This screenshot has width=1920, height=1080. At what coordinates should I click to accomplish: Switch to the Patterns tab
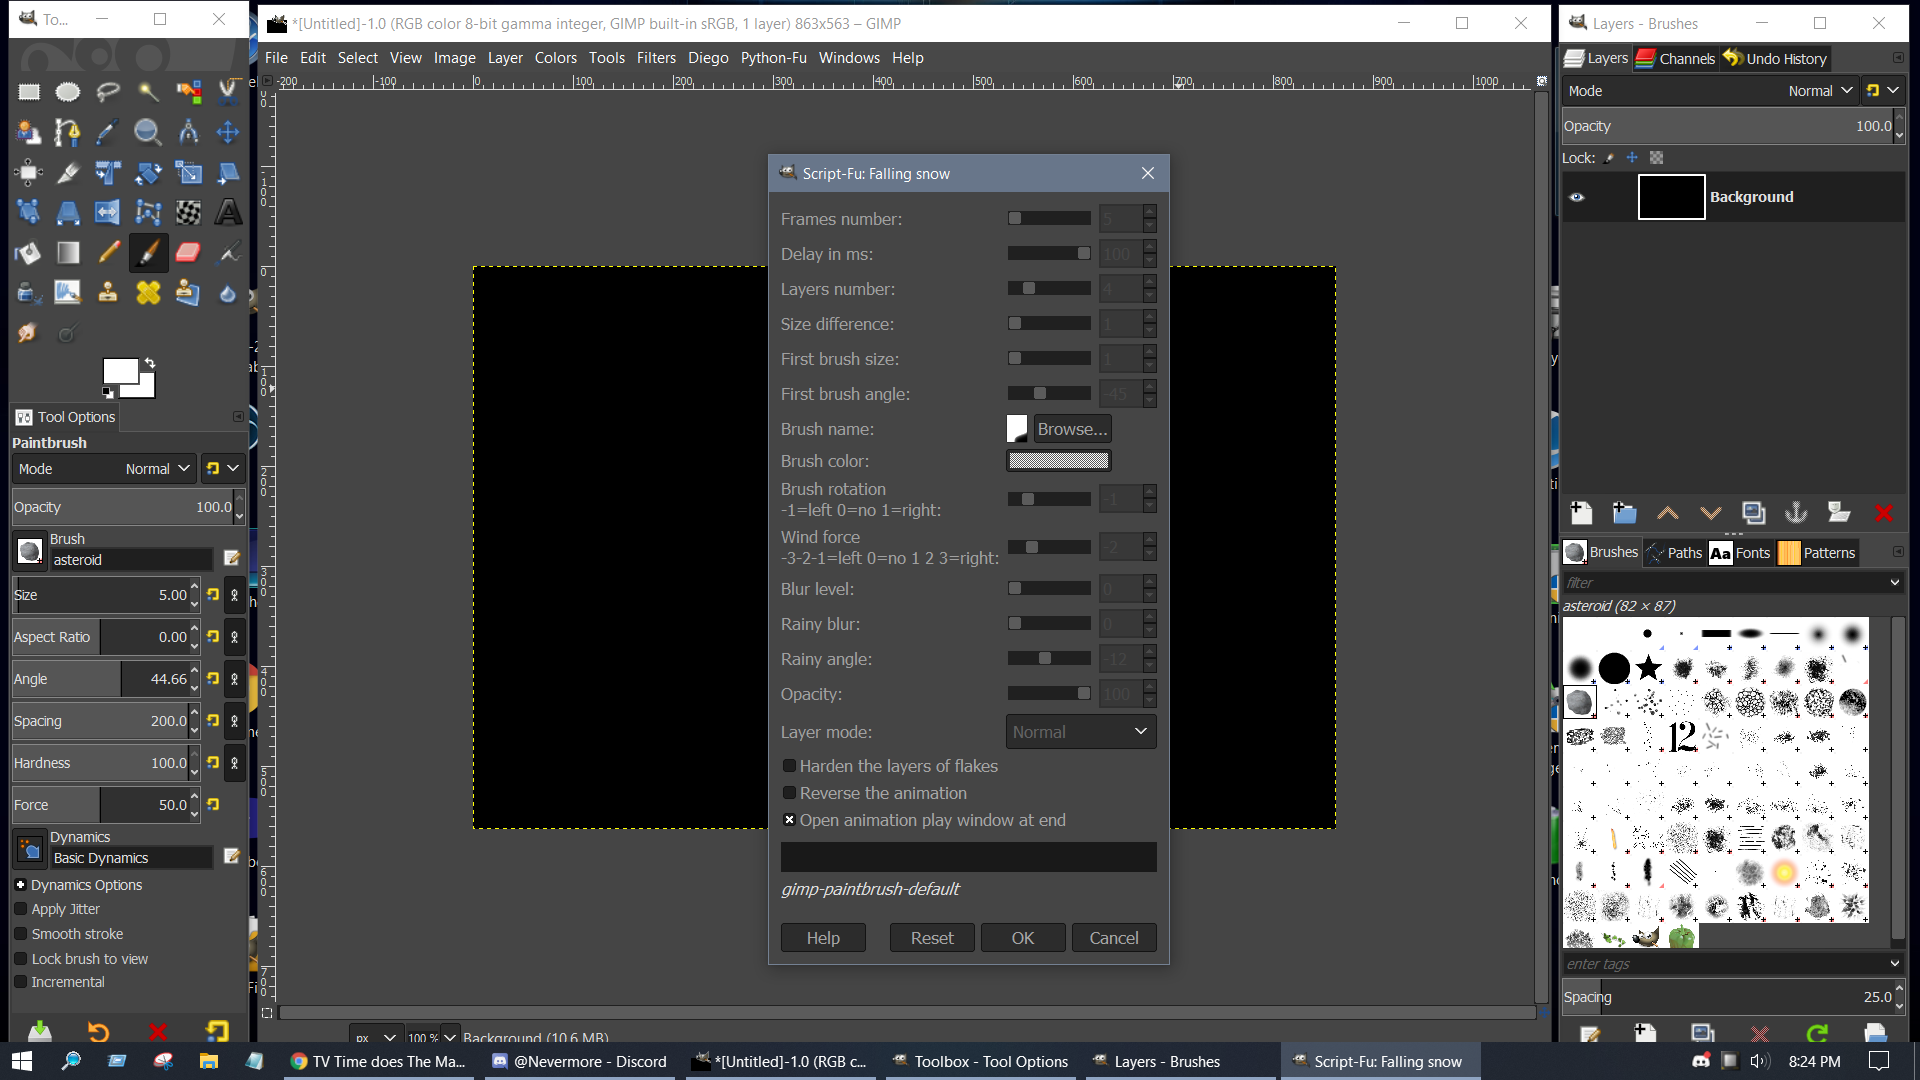pos(1818,552)
